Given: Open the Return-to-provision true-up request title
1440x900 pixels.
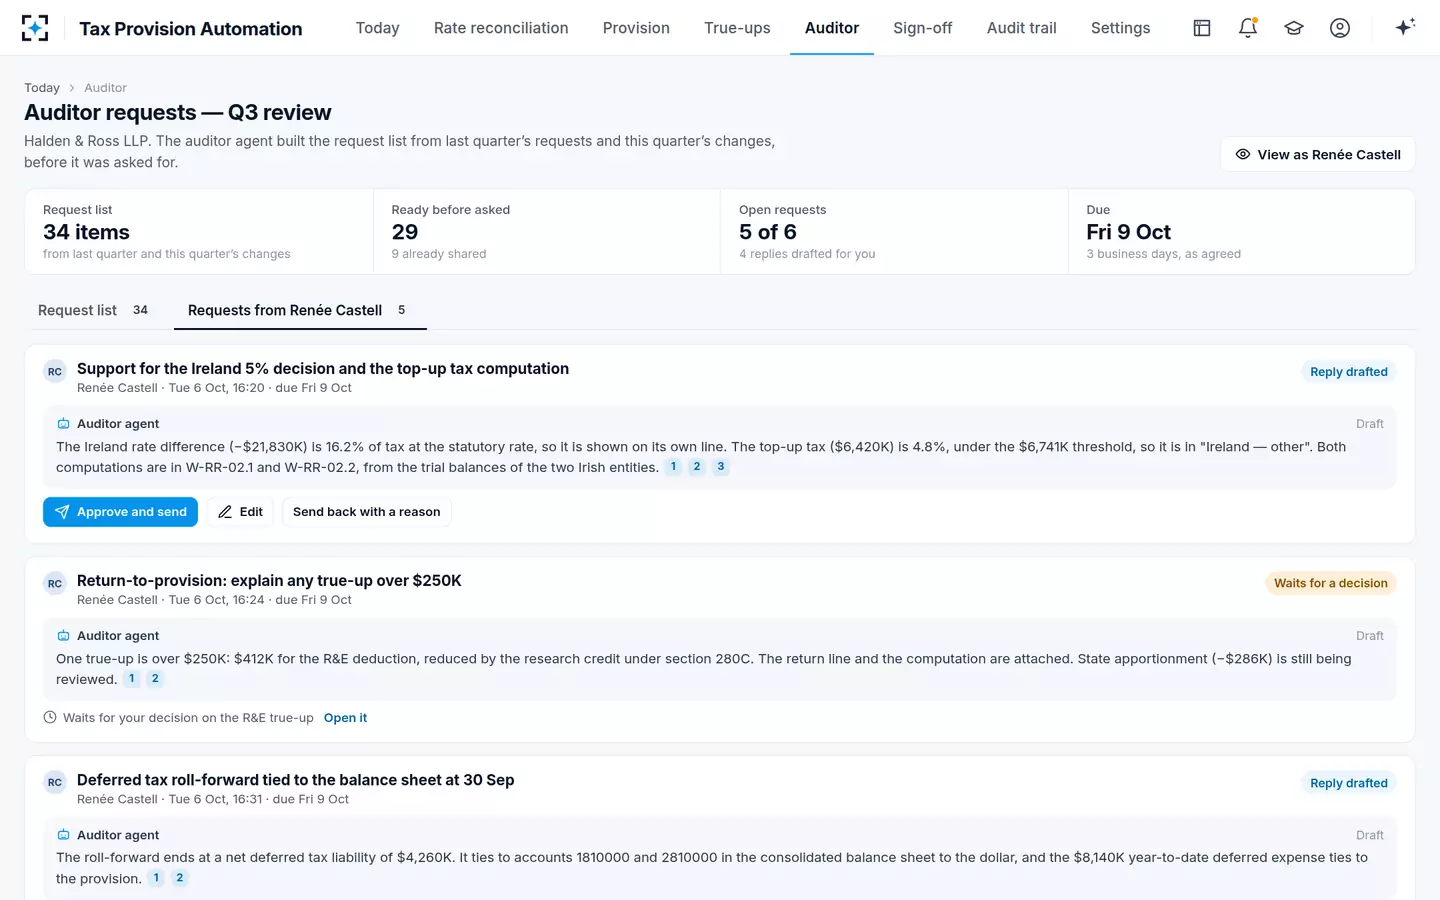Looking at the screenshot, I should coord(269,581).
